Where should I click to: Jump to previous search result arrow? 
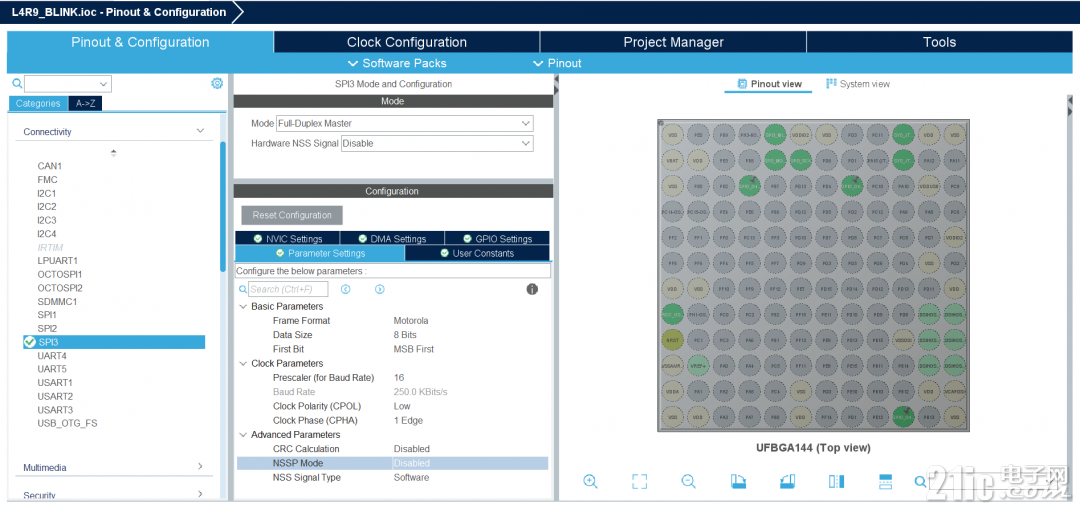click(x=346, y=289)
